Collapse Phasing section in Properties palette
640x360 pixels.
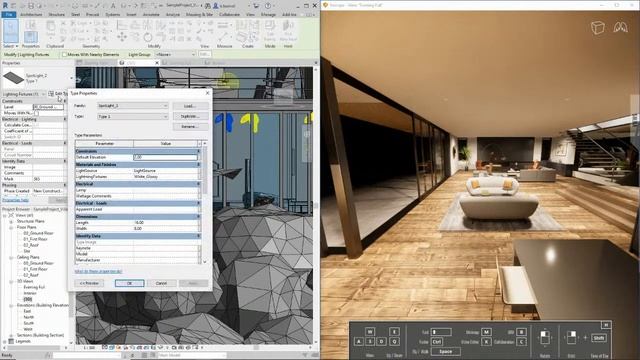coord(64,185)
